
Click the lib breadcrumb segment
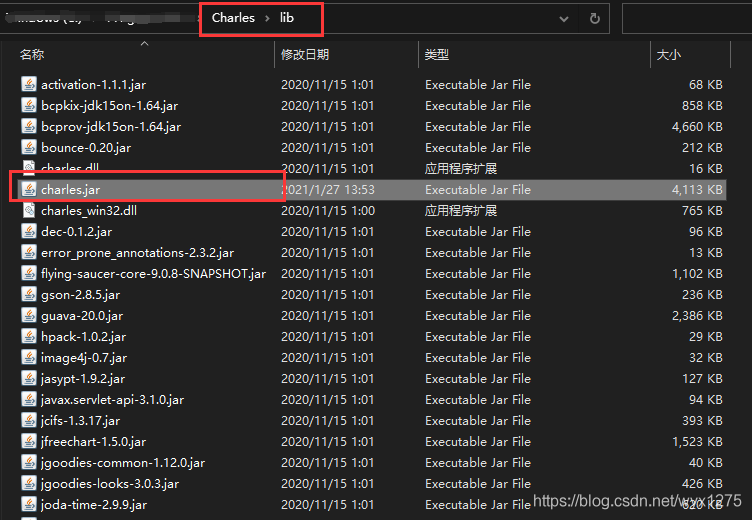pos(287,18)
